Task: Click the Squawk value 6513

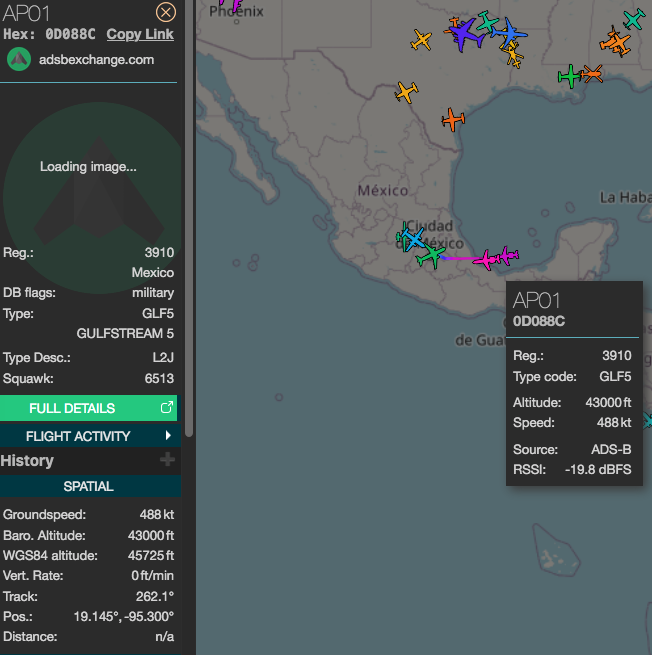Action: (159, 378)
